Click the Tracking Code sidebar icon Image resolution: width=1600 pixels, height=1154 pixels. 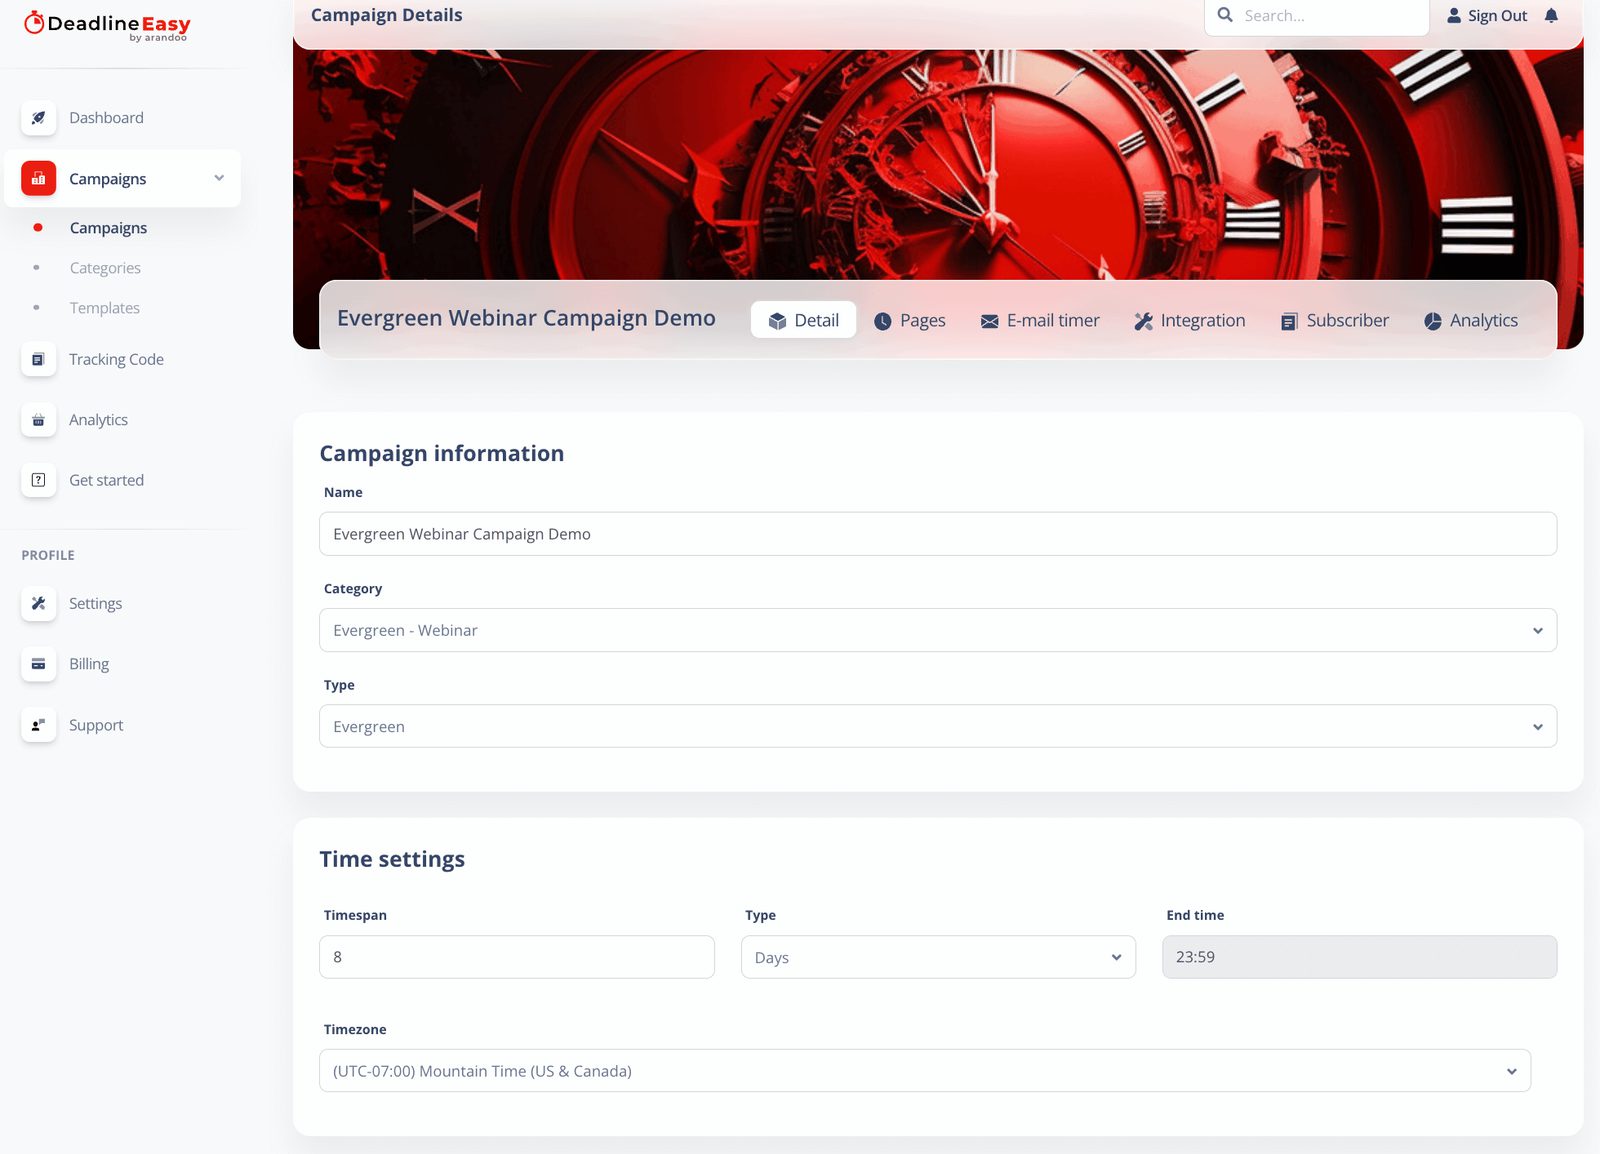(x=38, y=360)
